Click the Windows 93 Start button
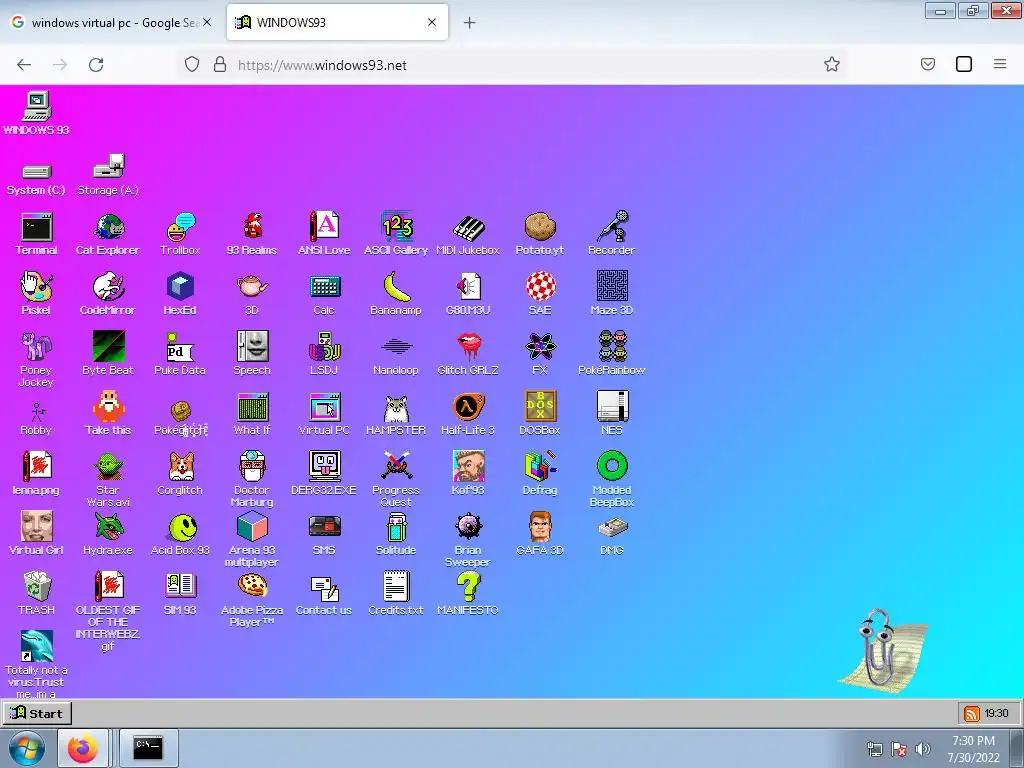 (36, 713)
